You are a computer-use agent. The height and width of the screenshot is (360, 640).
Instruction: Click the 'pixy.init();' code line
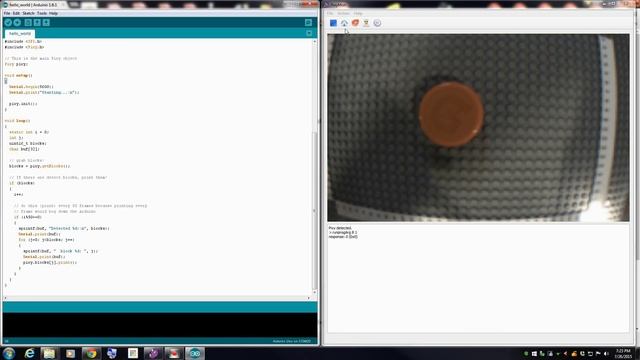pos(23,104)
